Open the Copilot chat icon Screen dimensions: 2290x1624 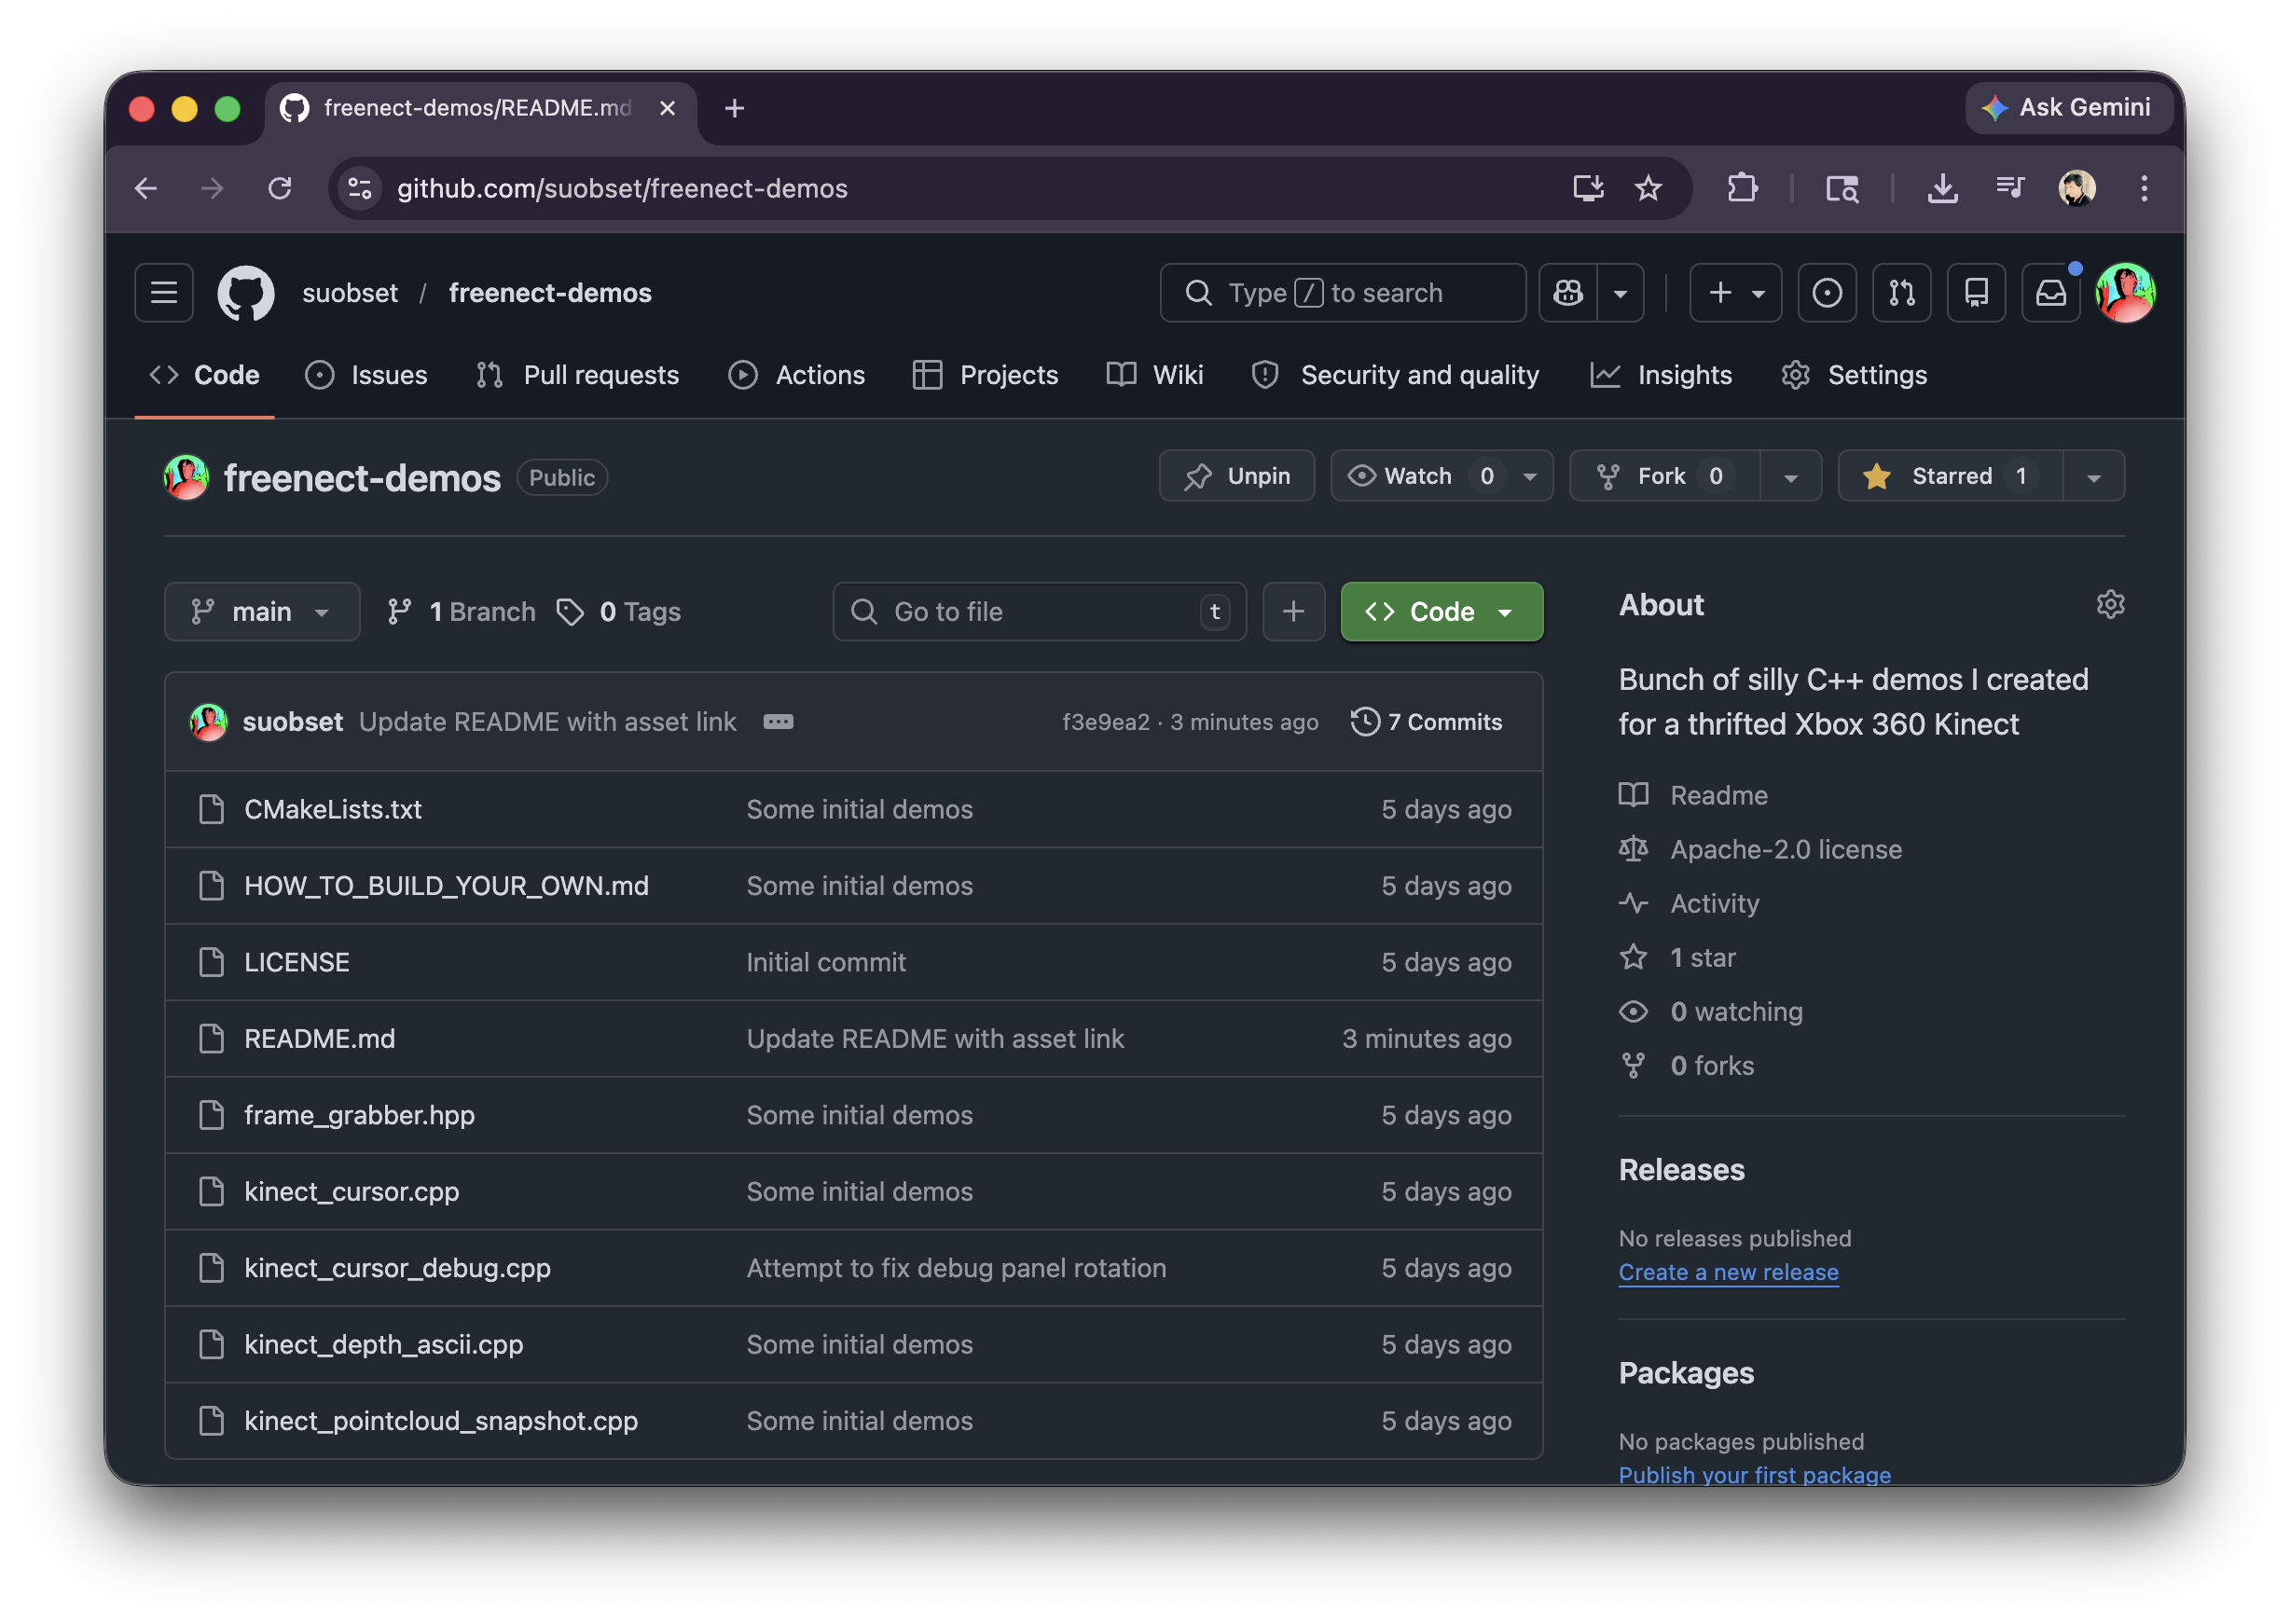coord(1567,293)
